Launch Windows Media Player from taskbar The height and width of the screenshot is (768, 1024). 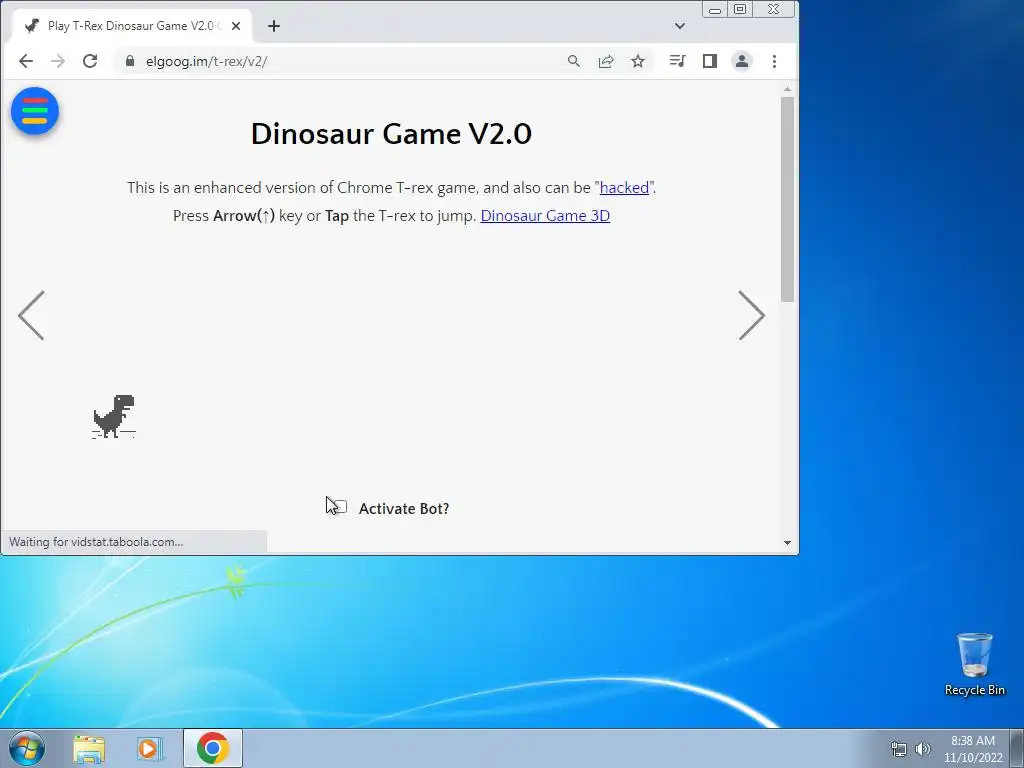coord(150,748)
